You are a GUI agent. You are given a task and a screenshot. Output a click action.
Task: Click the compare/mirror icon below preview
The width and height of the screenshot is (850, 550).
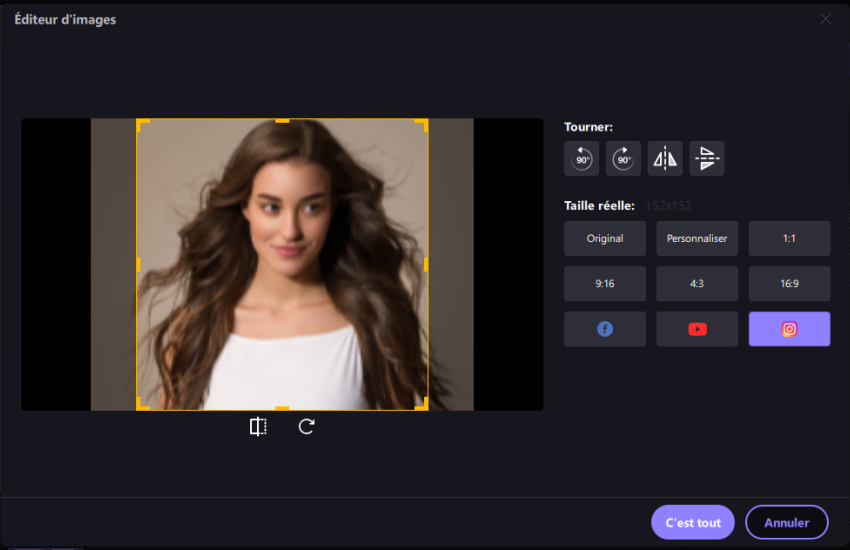[258, 427]
